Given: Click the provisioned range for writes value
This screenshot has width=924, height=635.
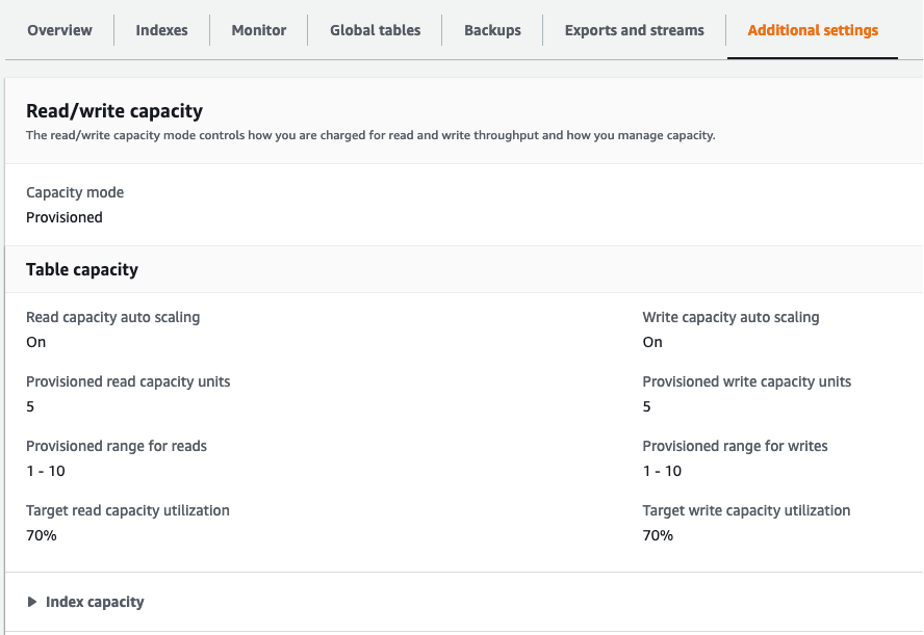Looking at the screenshot, I should coord(661,470).
